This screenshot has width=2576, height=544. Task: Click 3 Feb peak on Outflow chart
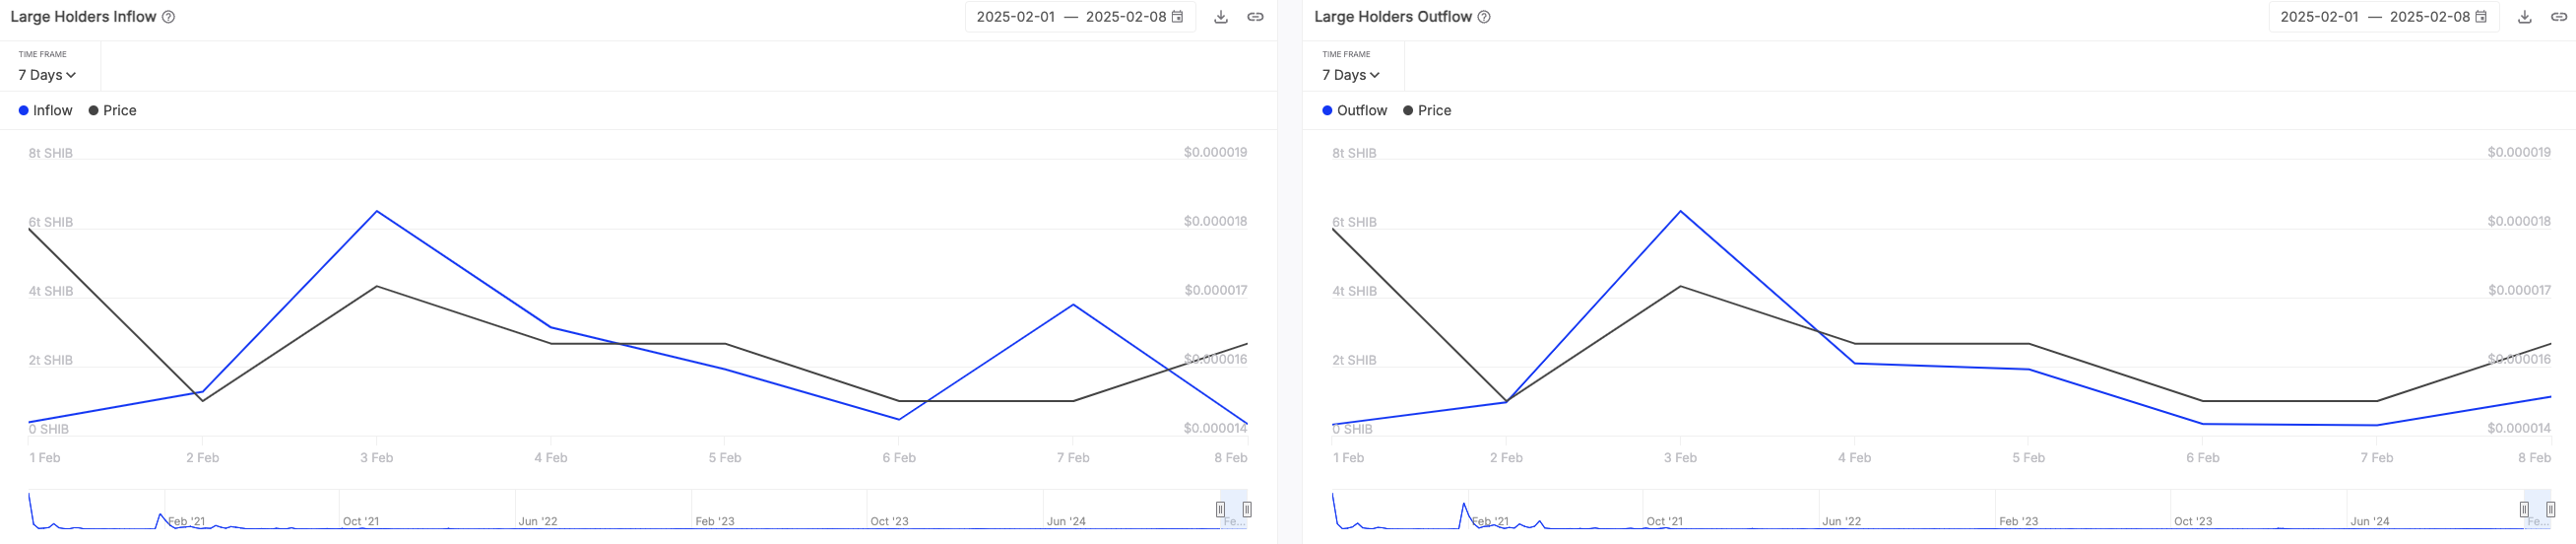pyautogui.click(x=1681, y=212)
